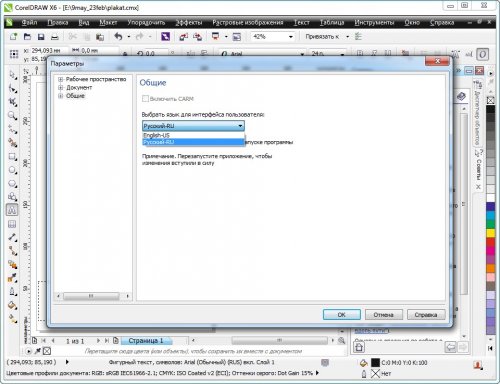The image size is (500, 384).
Task: Pick the blue swatch in palette
Action: coord(490,207)
